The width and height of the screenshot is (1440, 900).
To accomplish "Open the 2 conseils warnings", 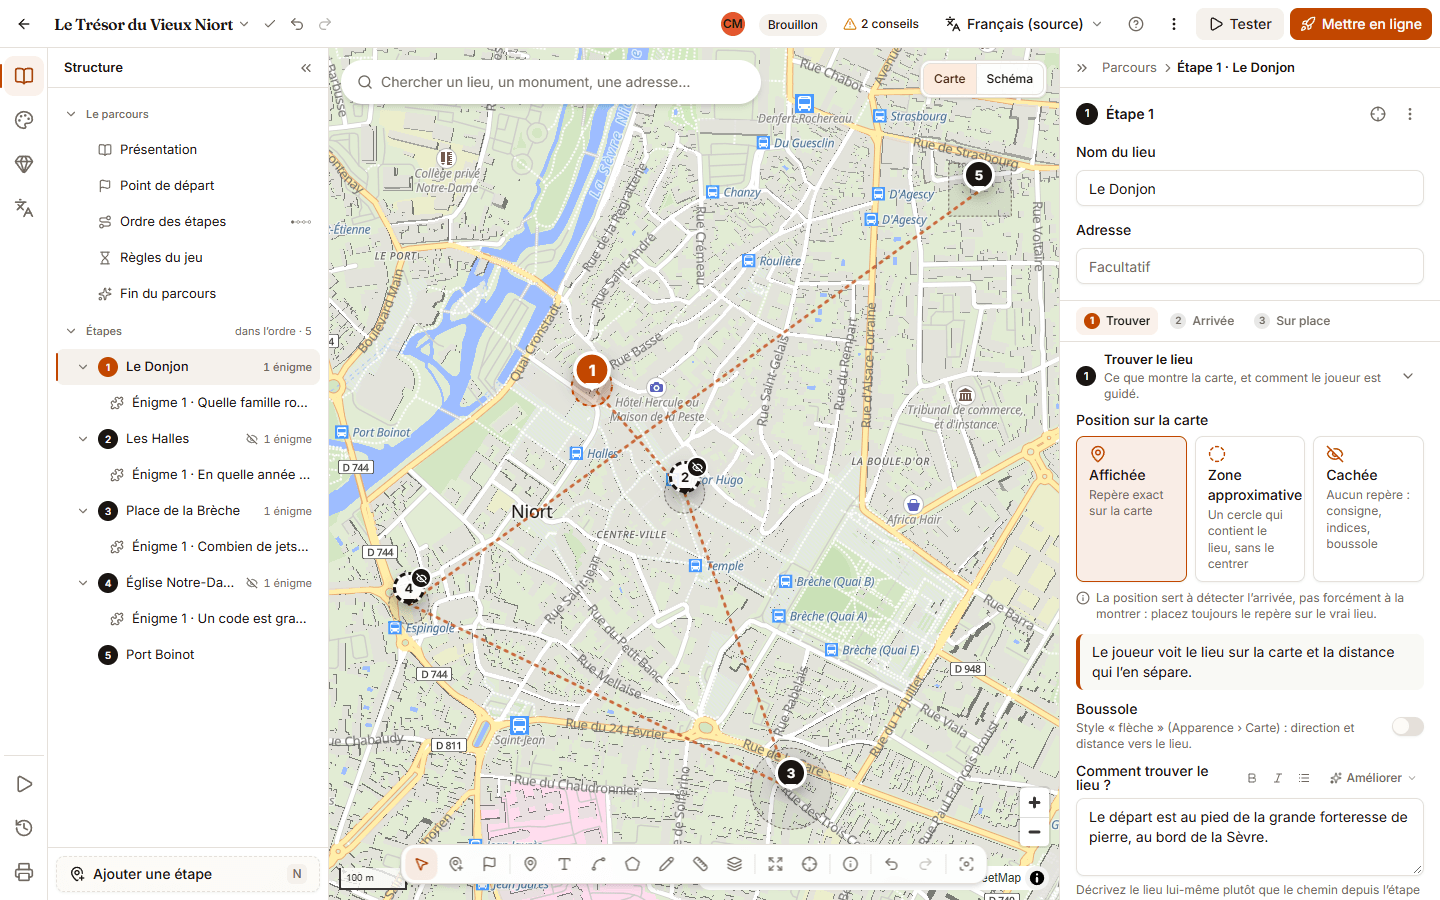I will (881, 24).
